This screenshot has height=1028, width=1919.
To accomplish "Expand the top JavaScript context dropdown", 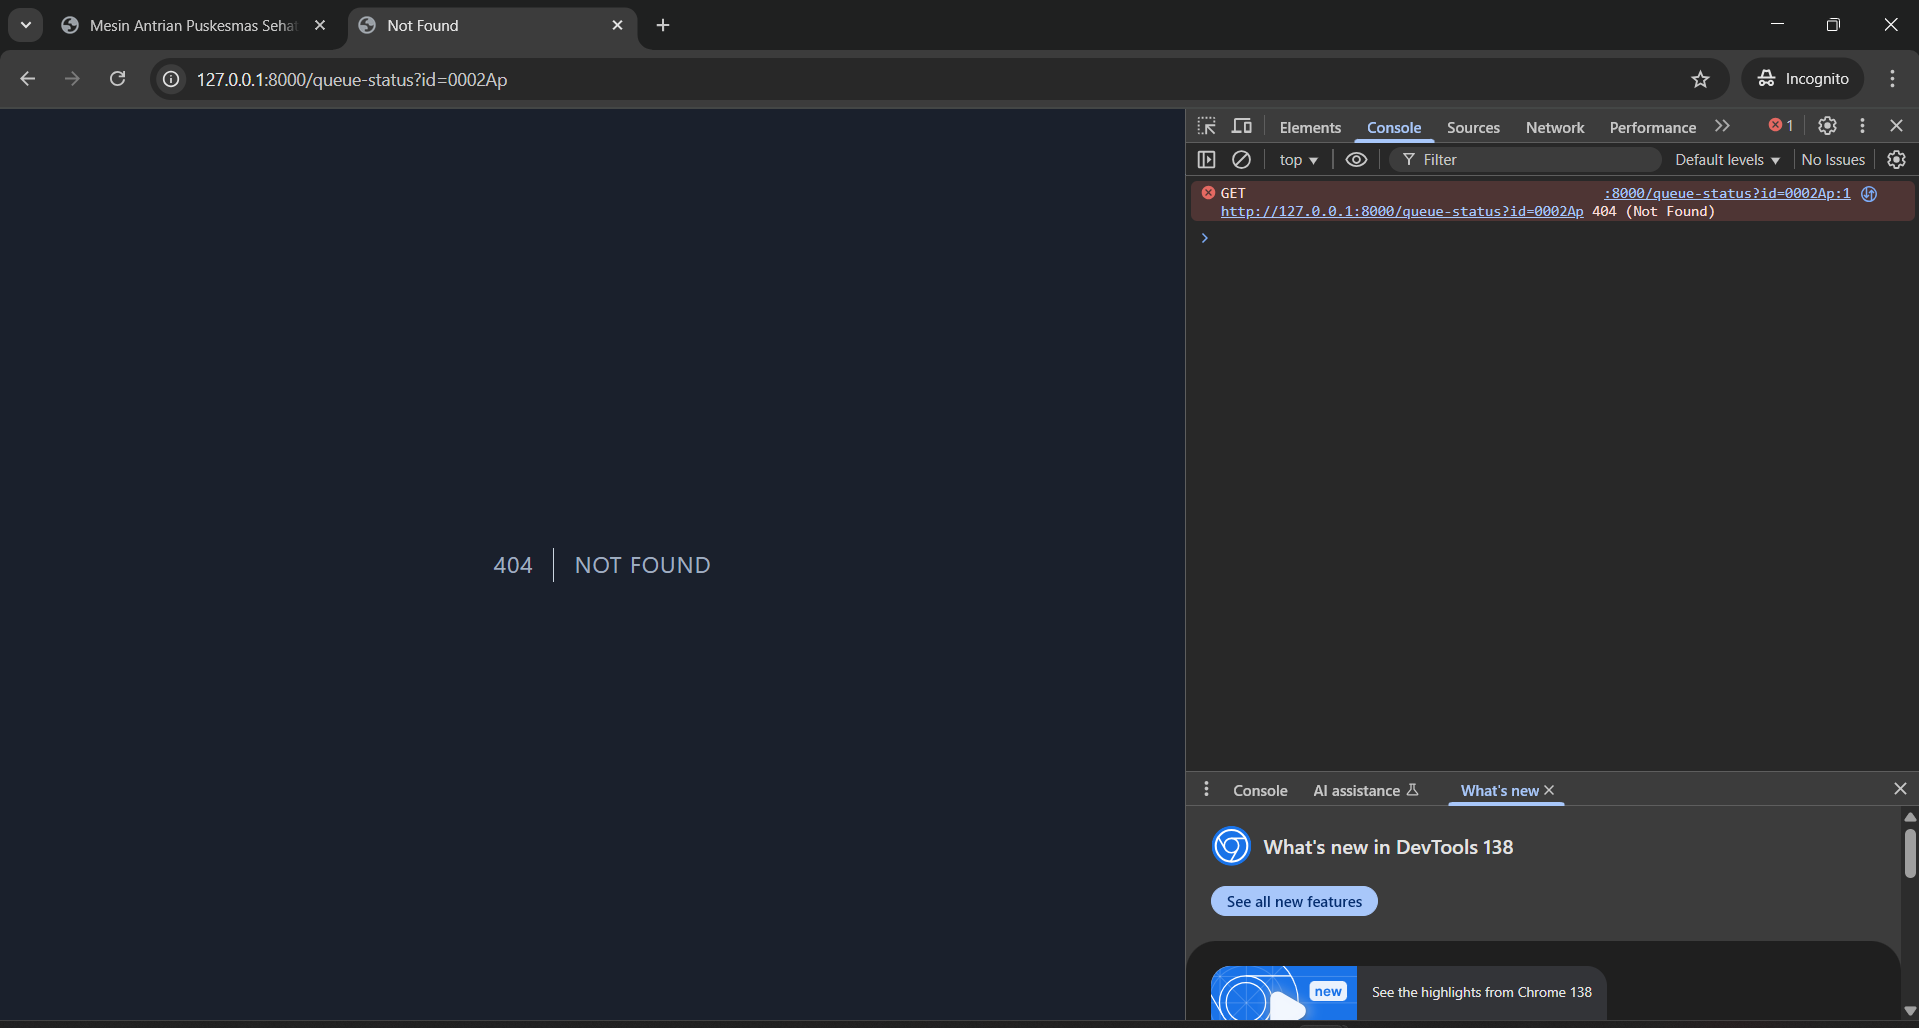I will pyautogui.click(x=1298, y=160).
